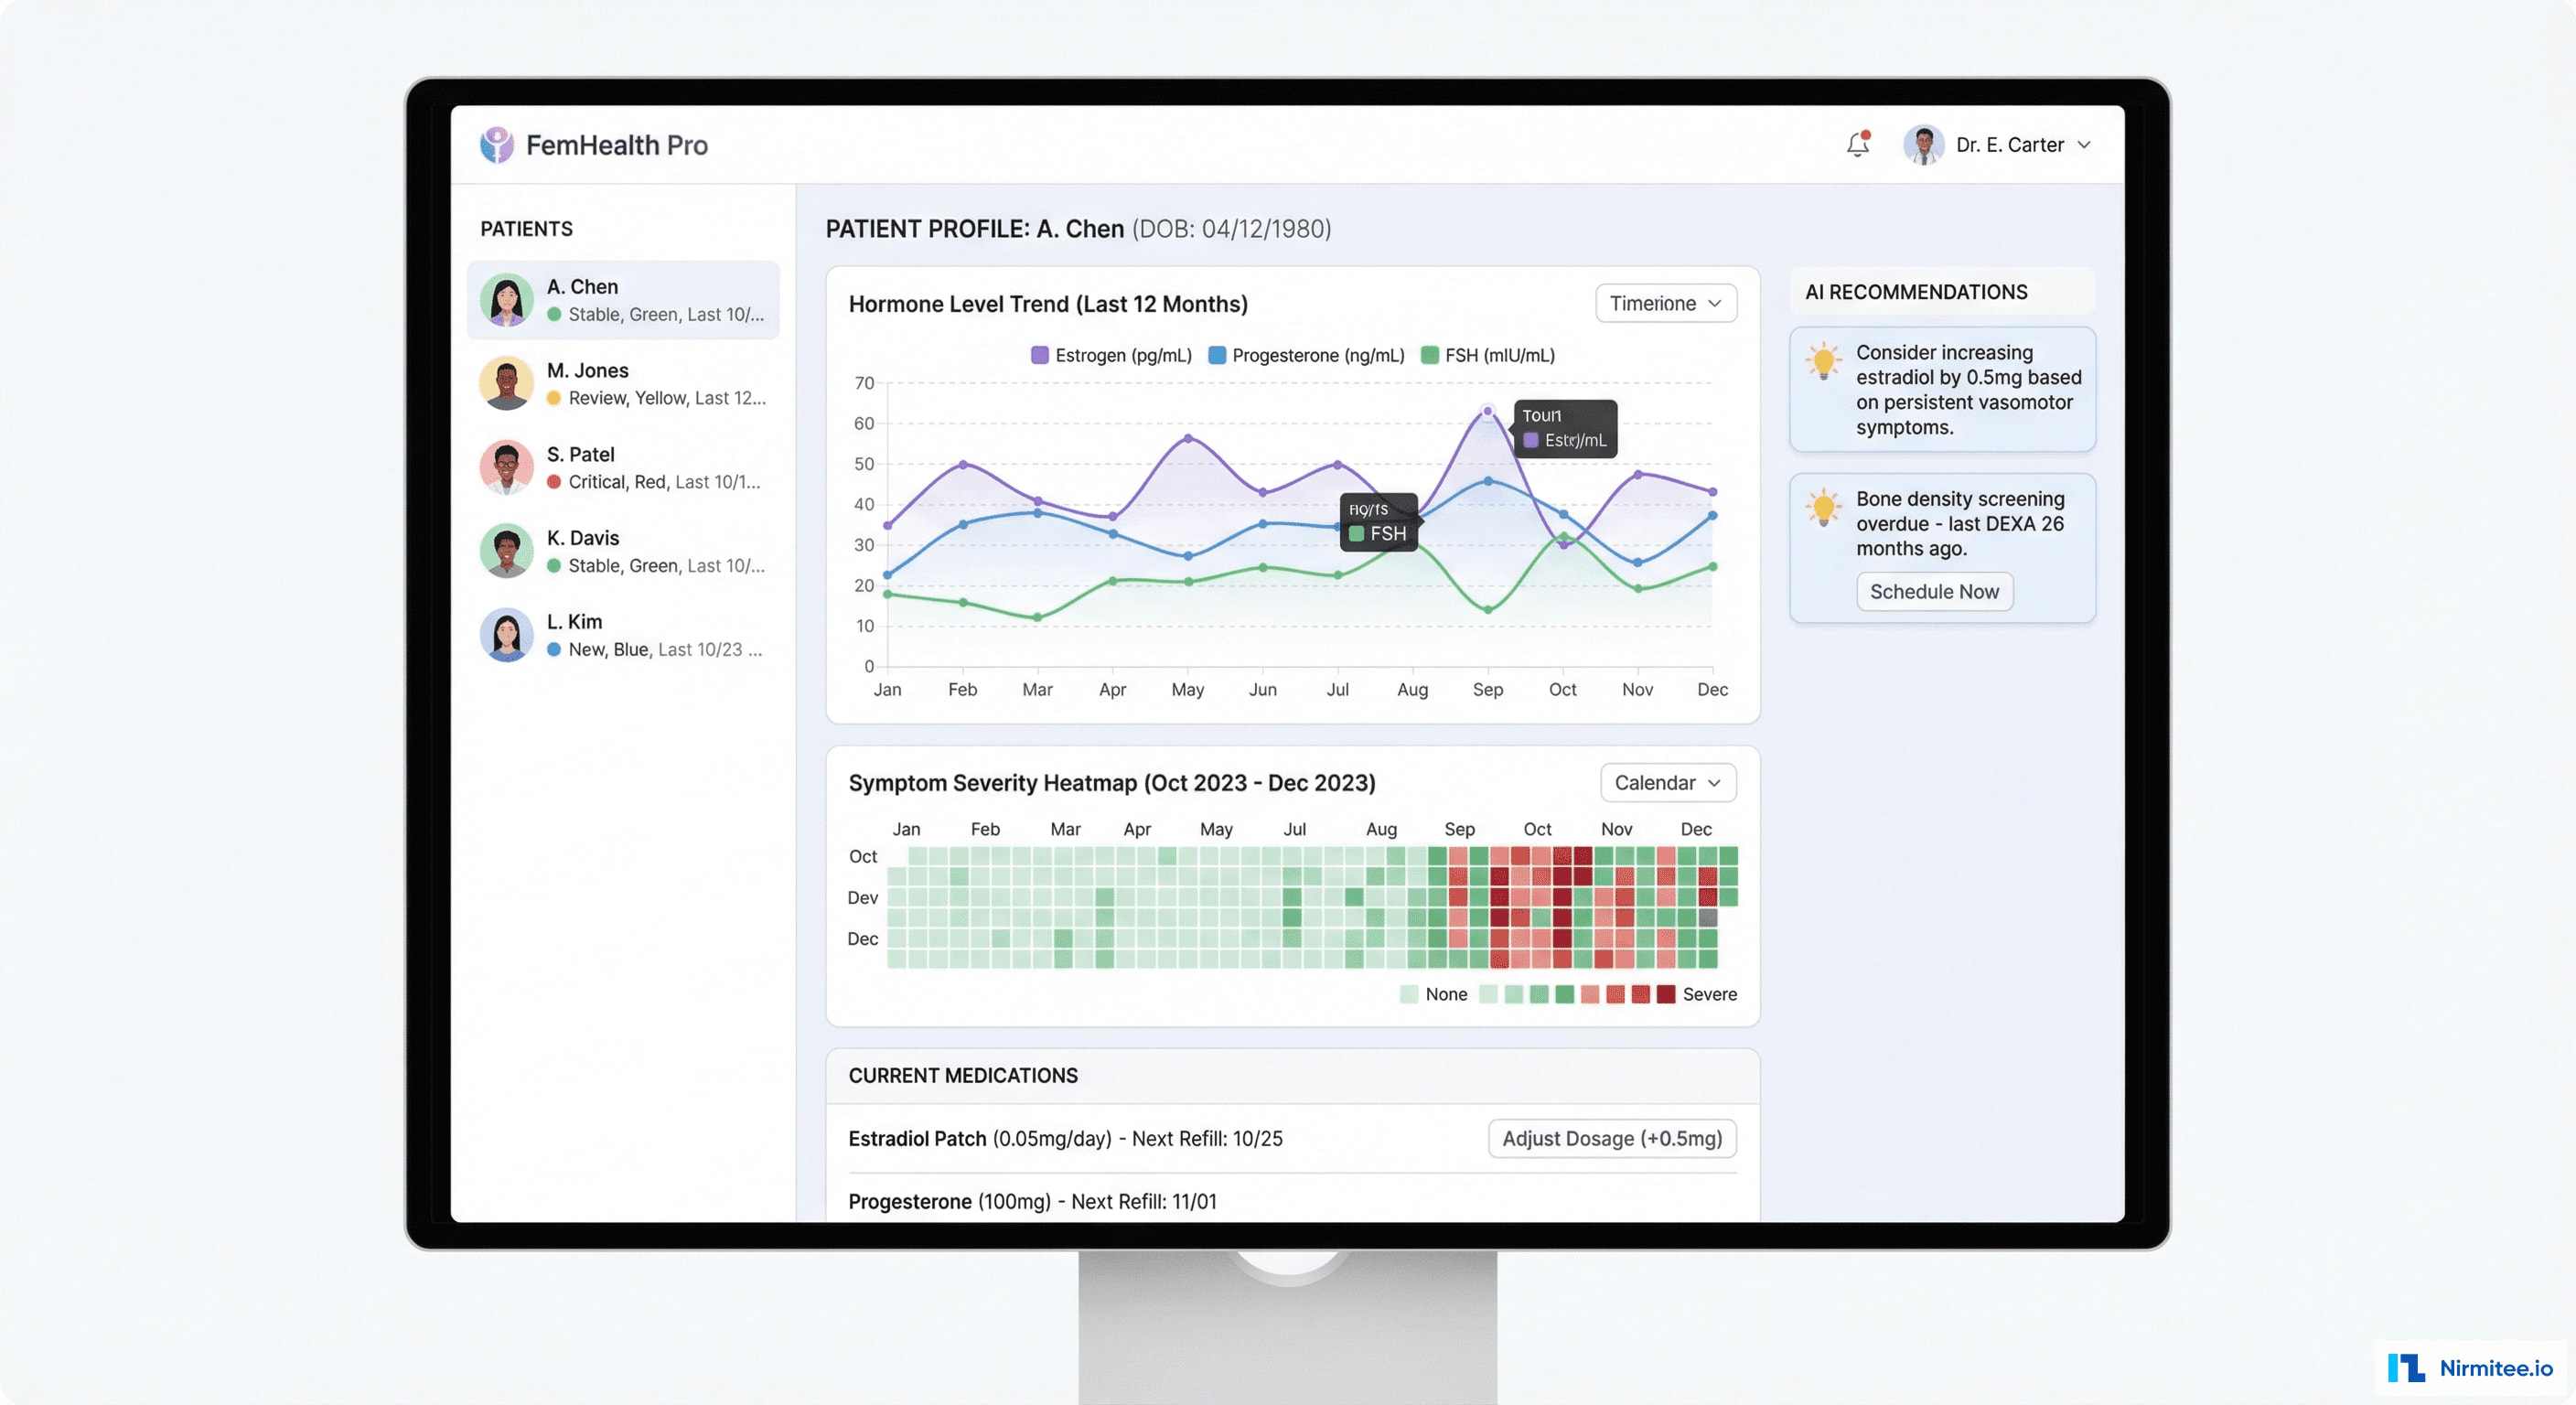Open the Calendar dropdown on the Symptom Severity Heatmap
This screenshot has width=2576, height=1405.
click(x=1667, y=783)
